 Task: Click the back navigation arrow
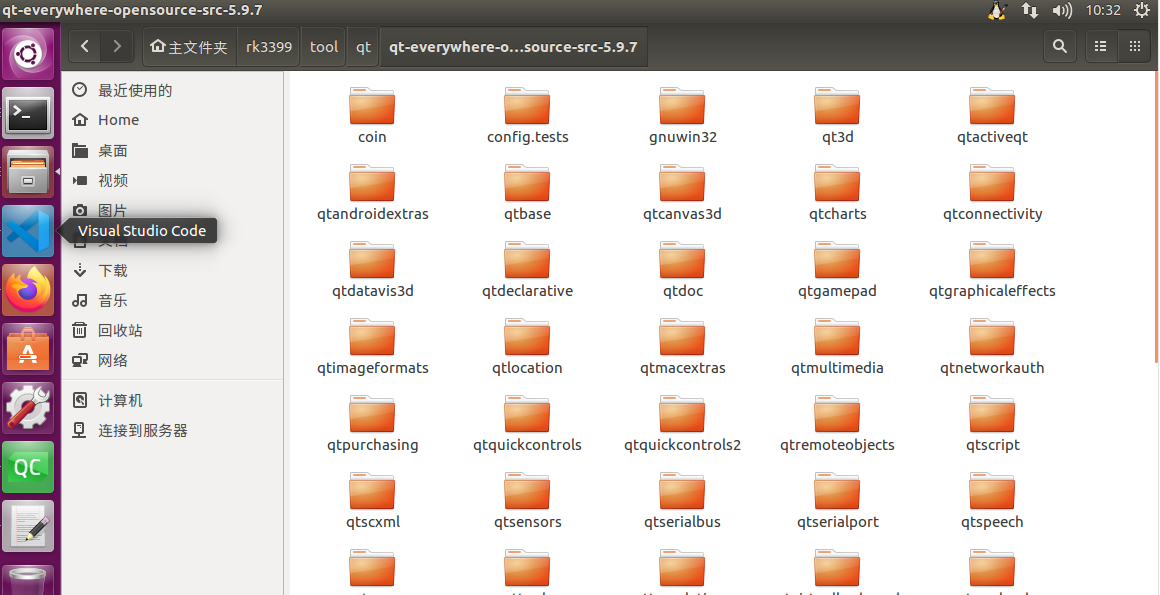pyautogui.click(x=84, y=46)
